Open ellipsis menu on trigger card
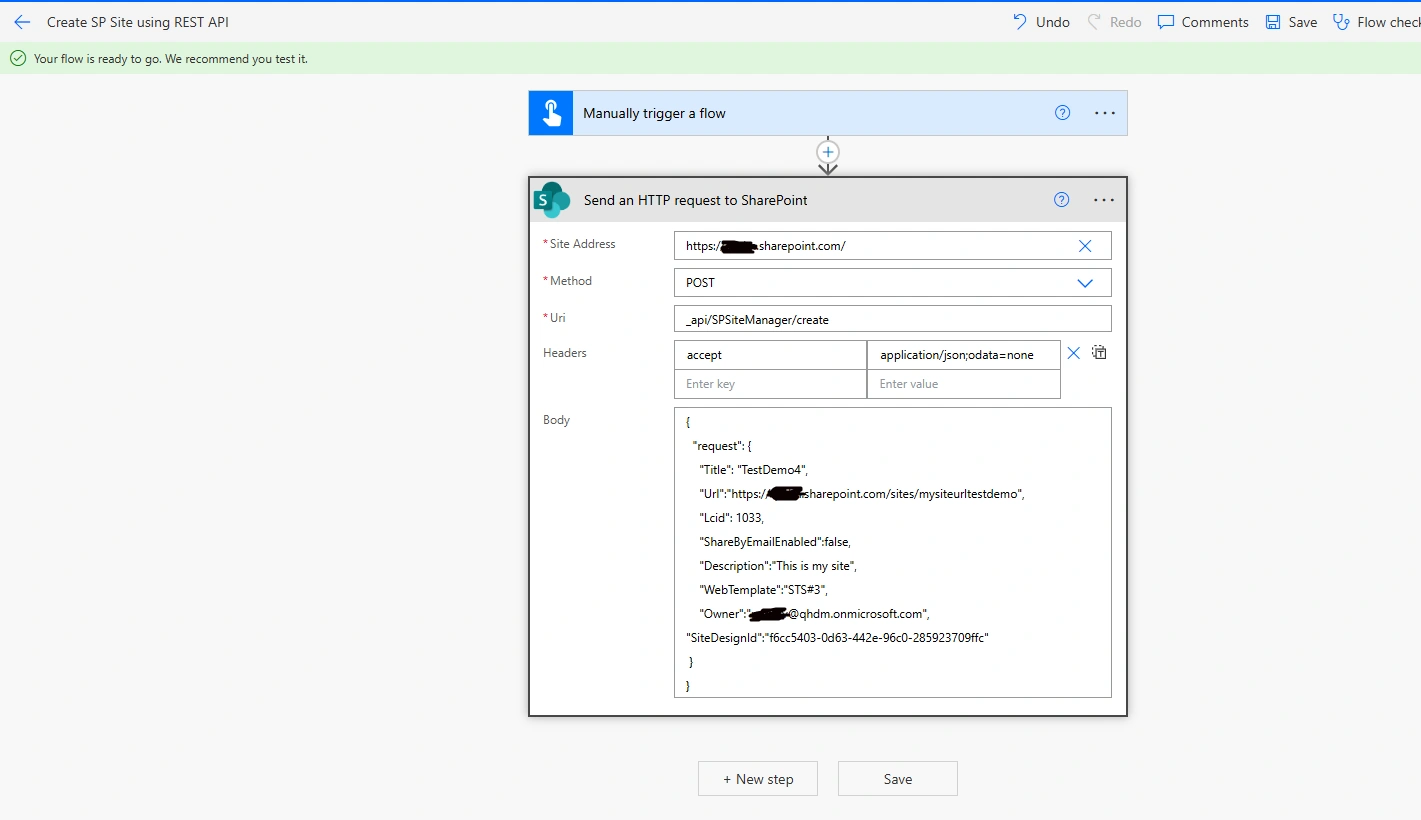1421x820 pixels. [x=1105, y=113]
